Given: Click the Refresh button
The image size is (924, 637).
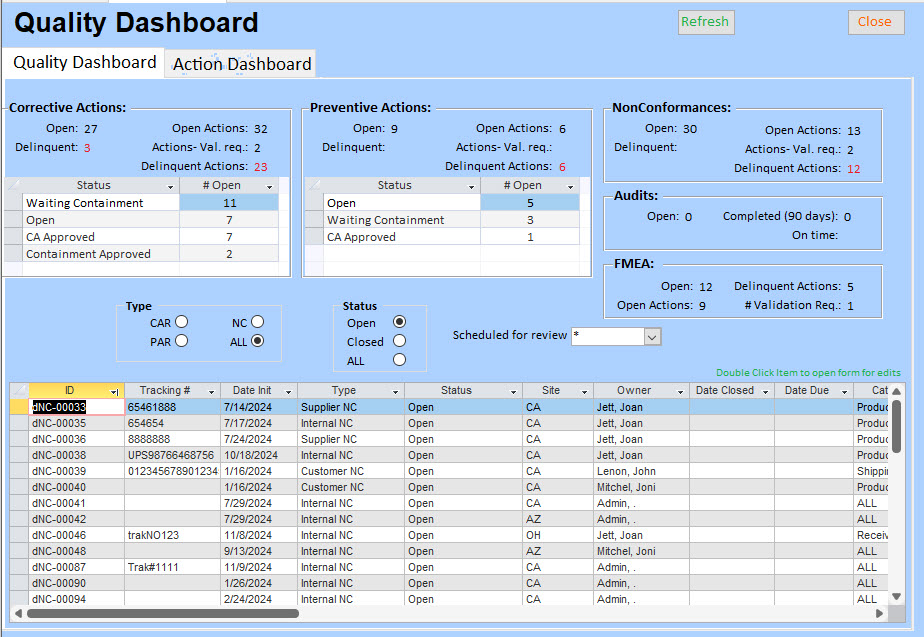Looking at the screenshot, I should (705, 22).
